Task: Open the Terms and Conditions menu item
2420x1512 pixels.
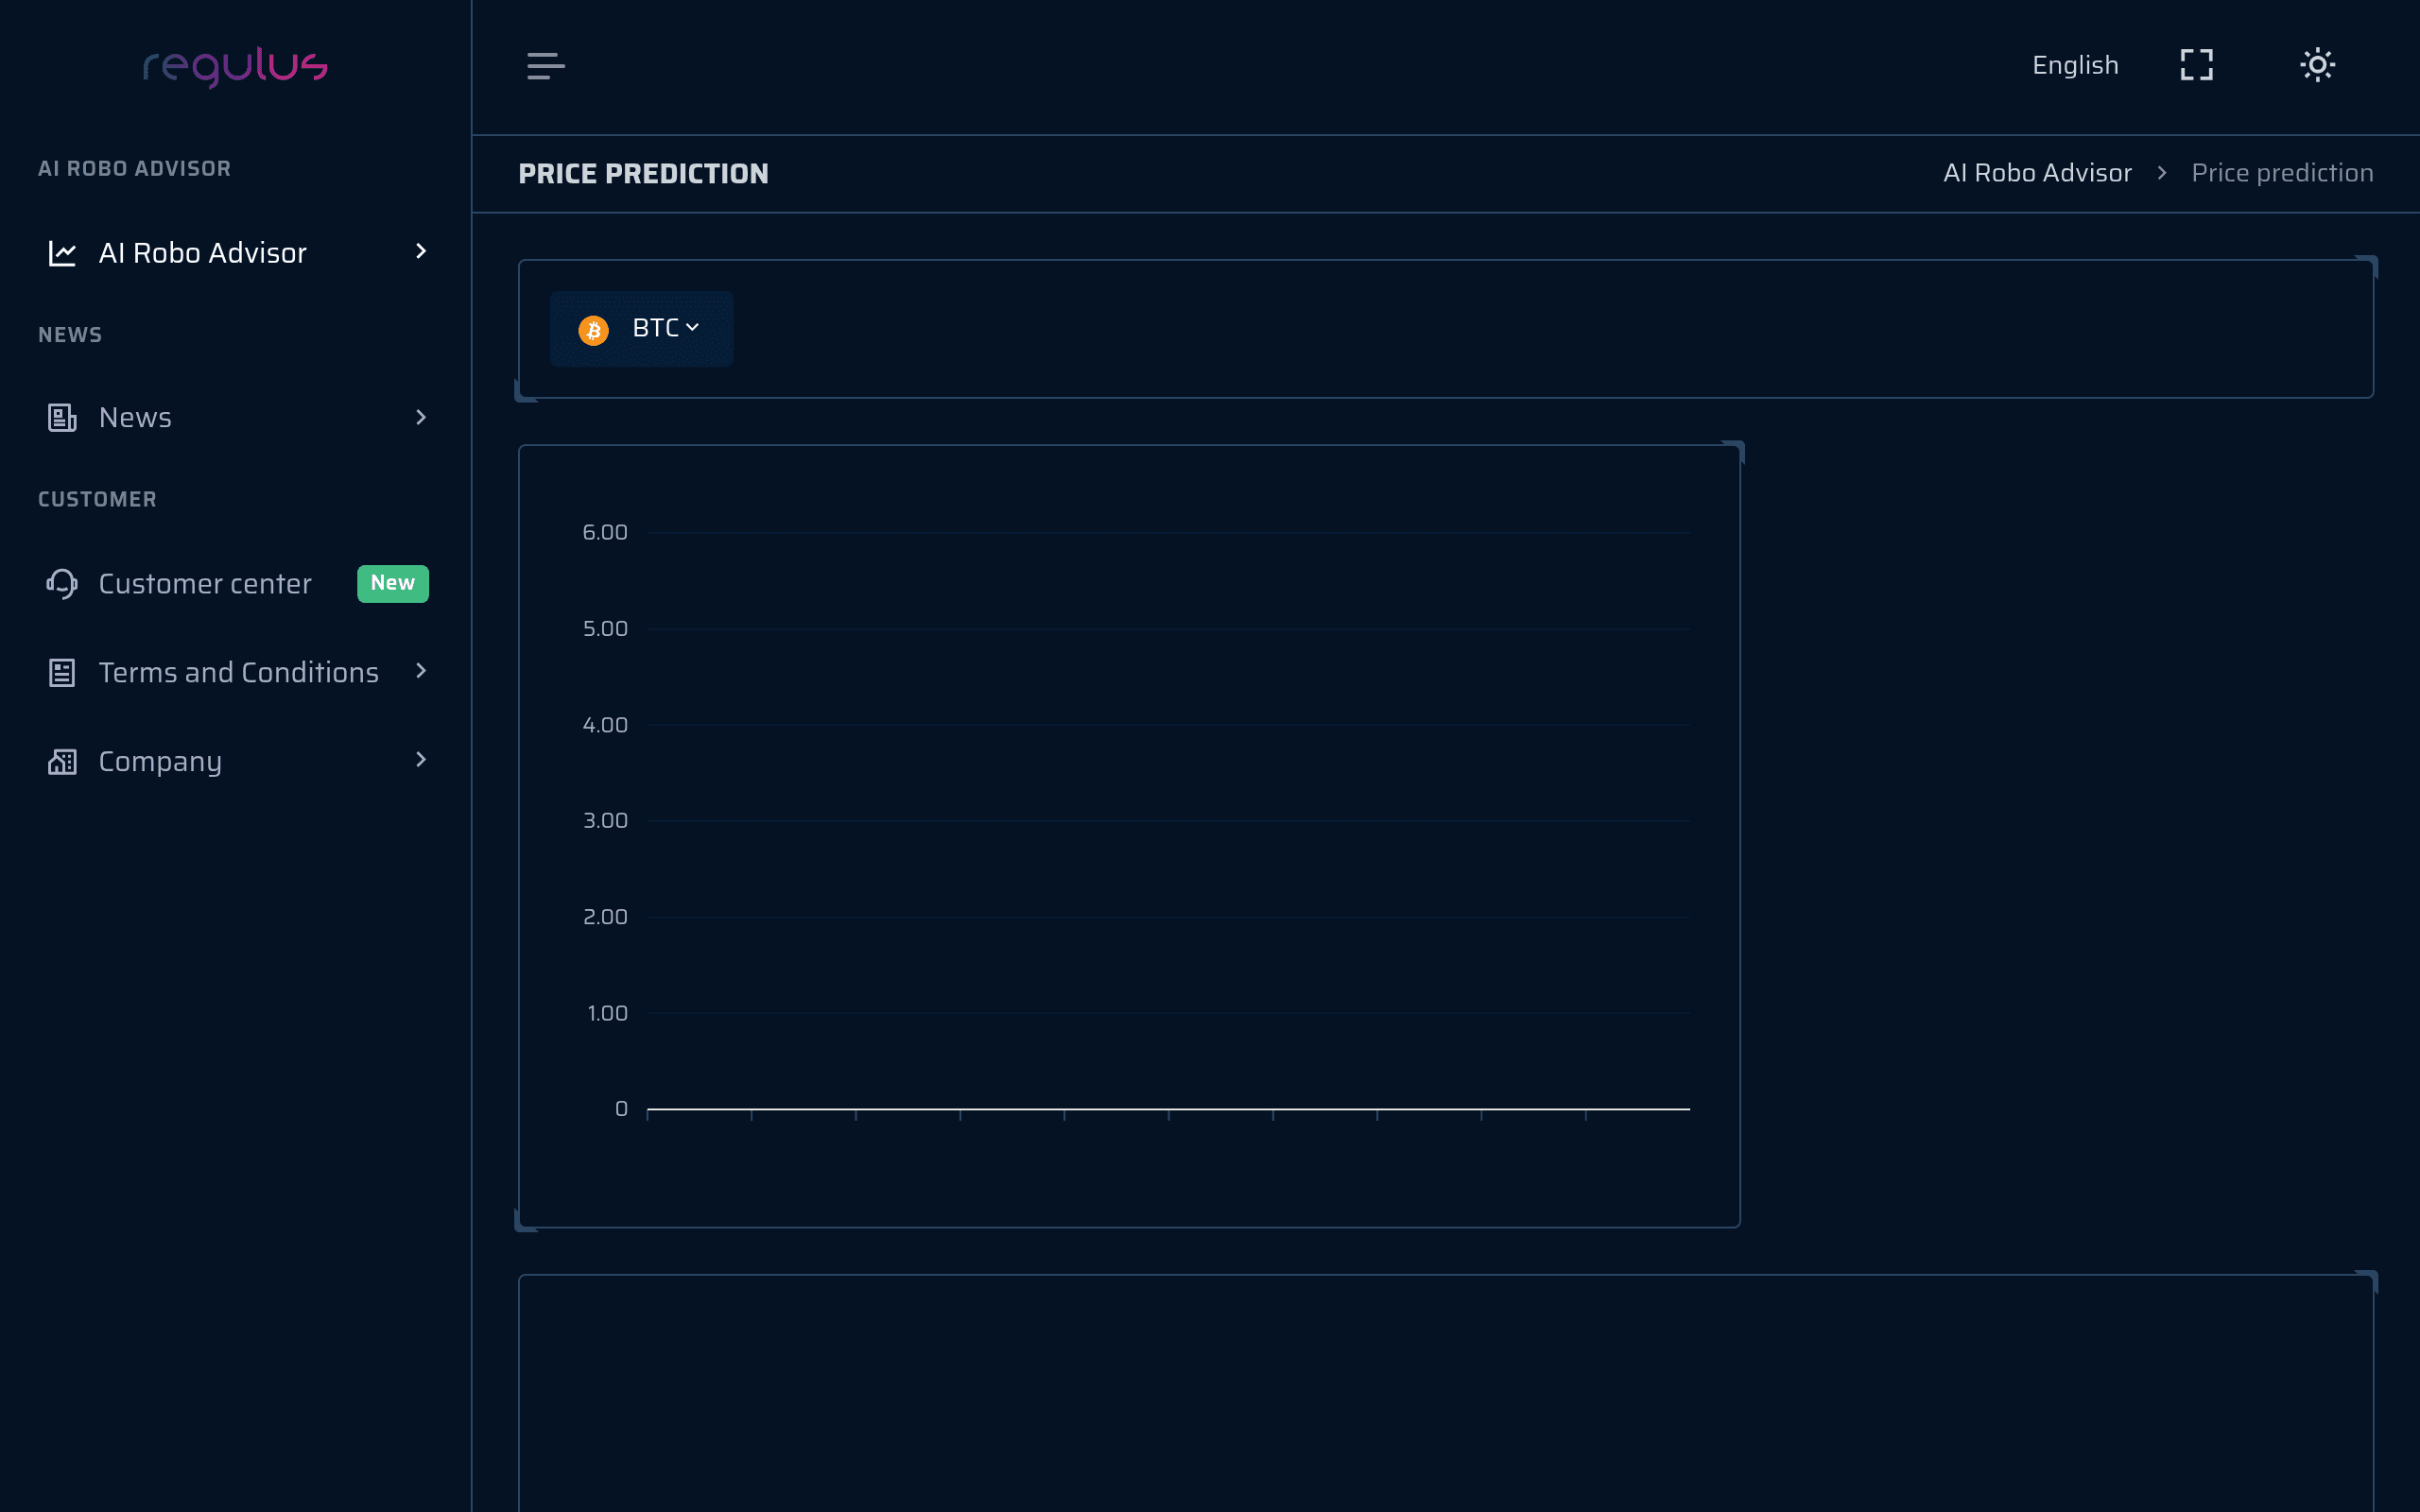Action: tap(236, 672)
